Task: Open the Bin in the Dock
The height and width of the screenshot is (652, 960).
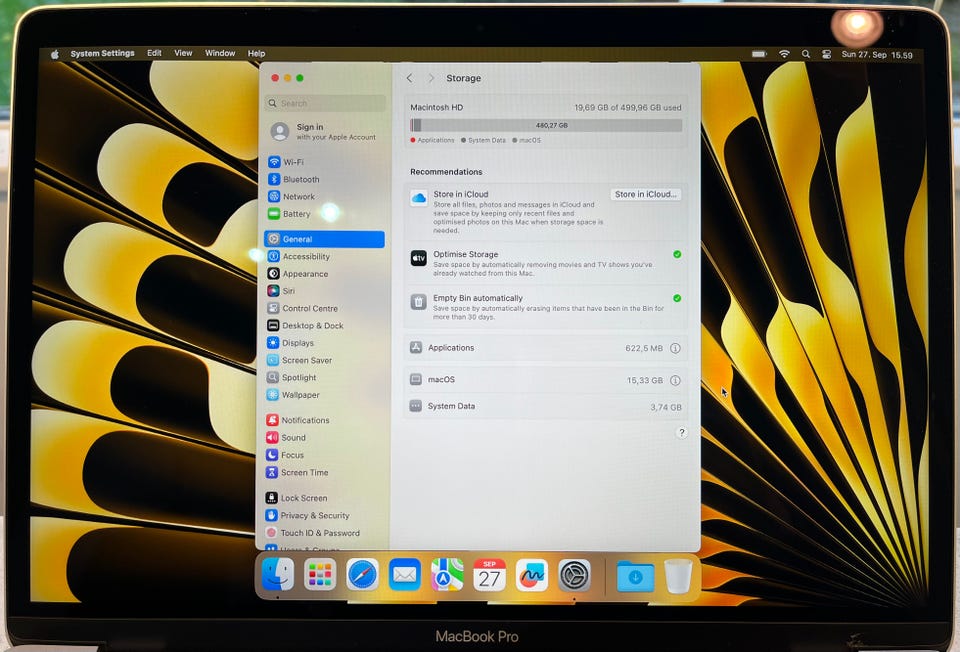Action: click(678, 575)
